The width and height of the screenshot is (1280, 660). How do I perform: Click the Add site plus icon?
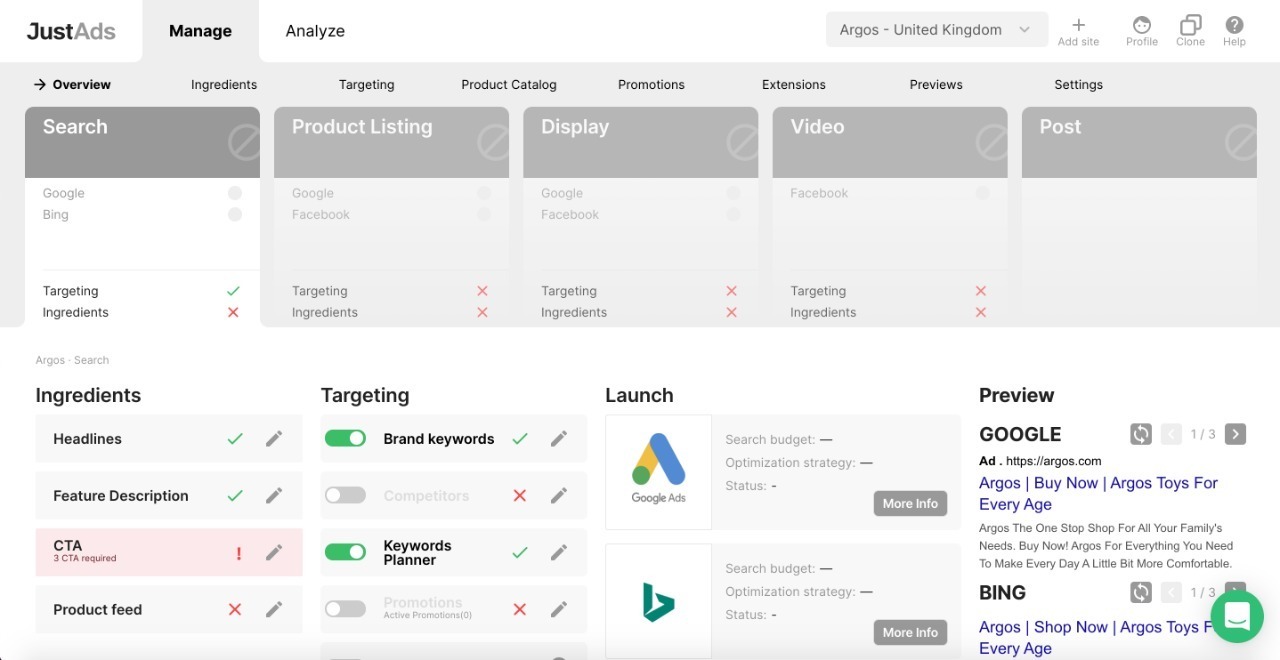pyautogui.click(x=1078, y=25)
